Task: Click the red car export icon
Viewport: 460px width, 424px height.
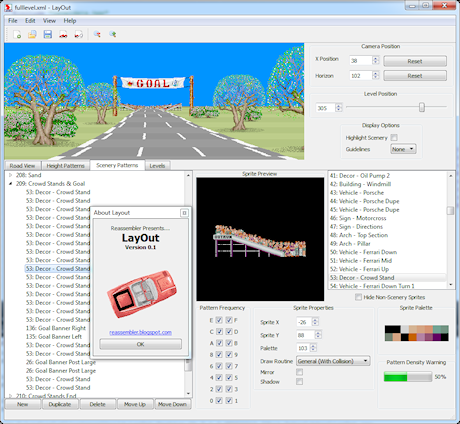Action: [x=63, y=34]
